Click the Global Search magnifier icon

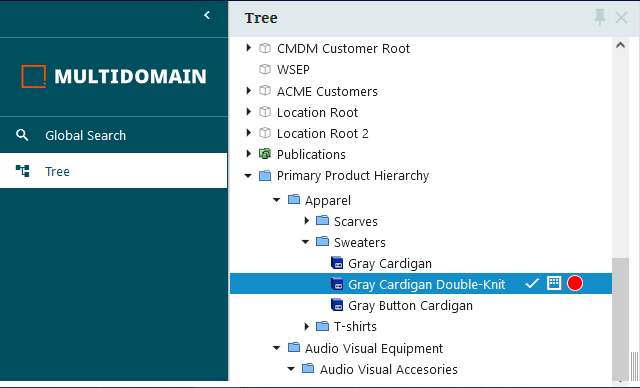22,135
